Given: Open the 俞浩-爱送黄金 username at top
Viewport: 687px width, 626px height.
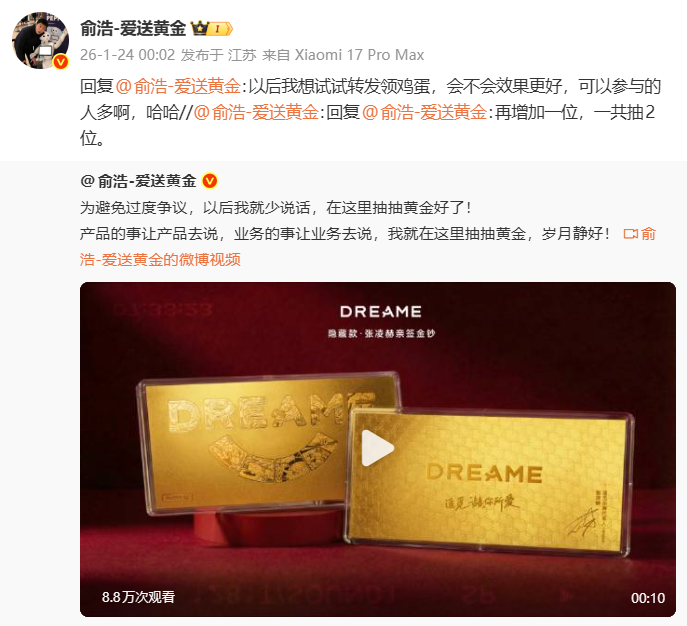Looking at the screenshot, I should point(133,29).
